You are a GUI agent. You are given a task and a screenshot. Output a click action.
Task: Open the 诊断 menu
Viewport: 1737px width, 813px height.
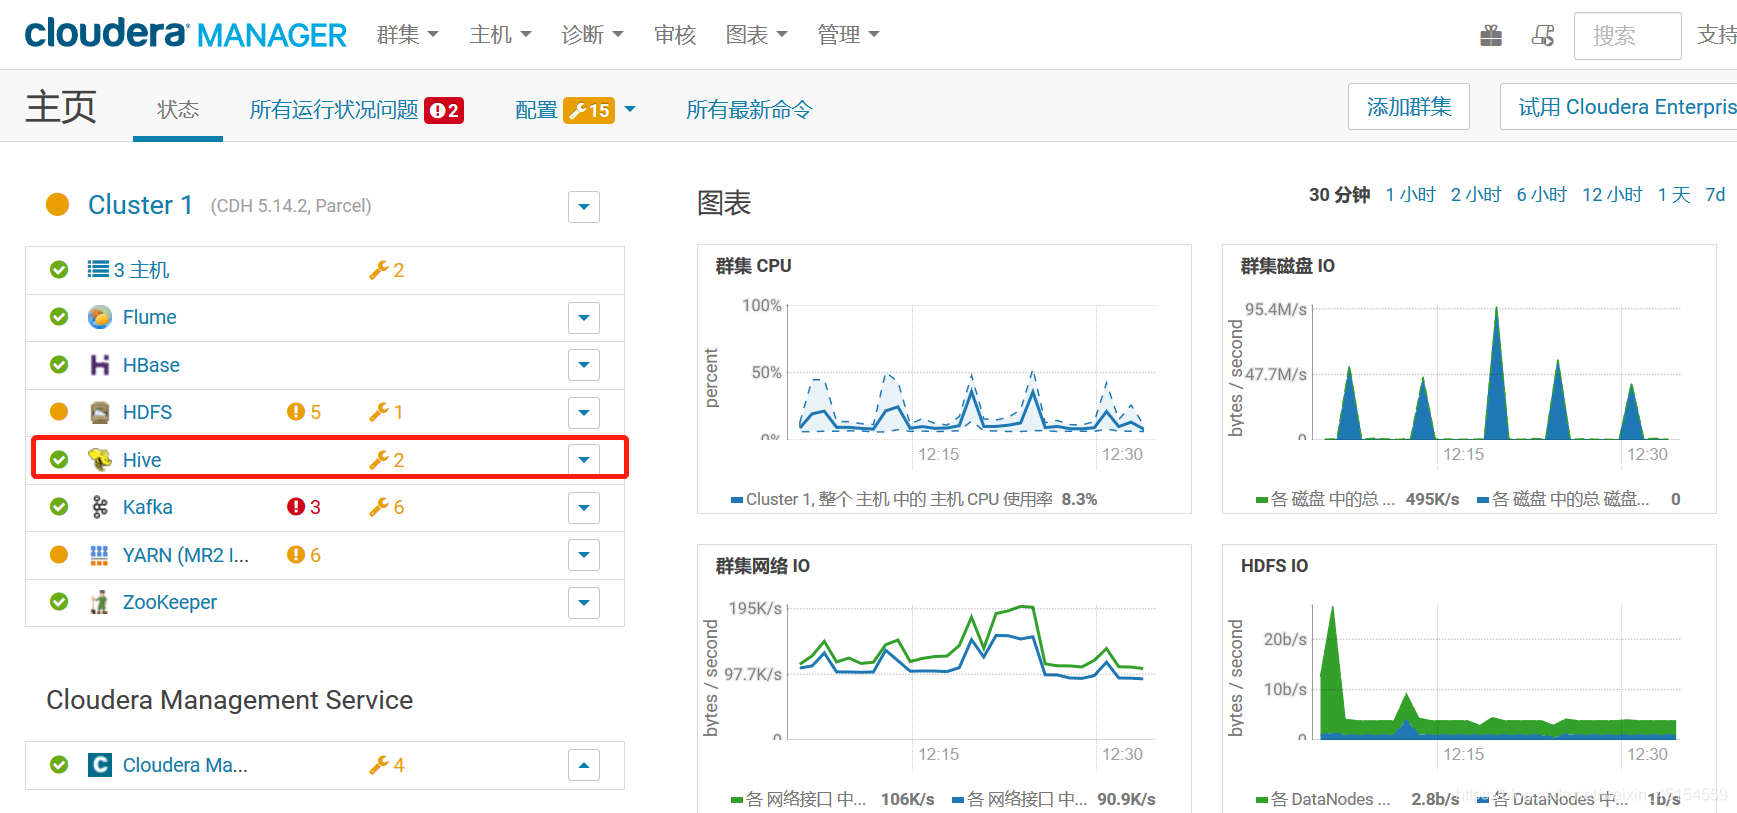[x=592, y=35]
